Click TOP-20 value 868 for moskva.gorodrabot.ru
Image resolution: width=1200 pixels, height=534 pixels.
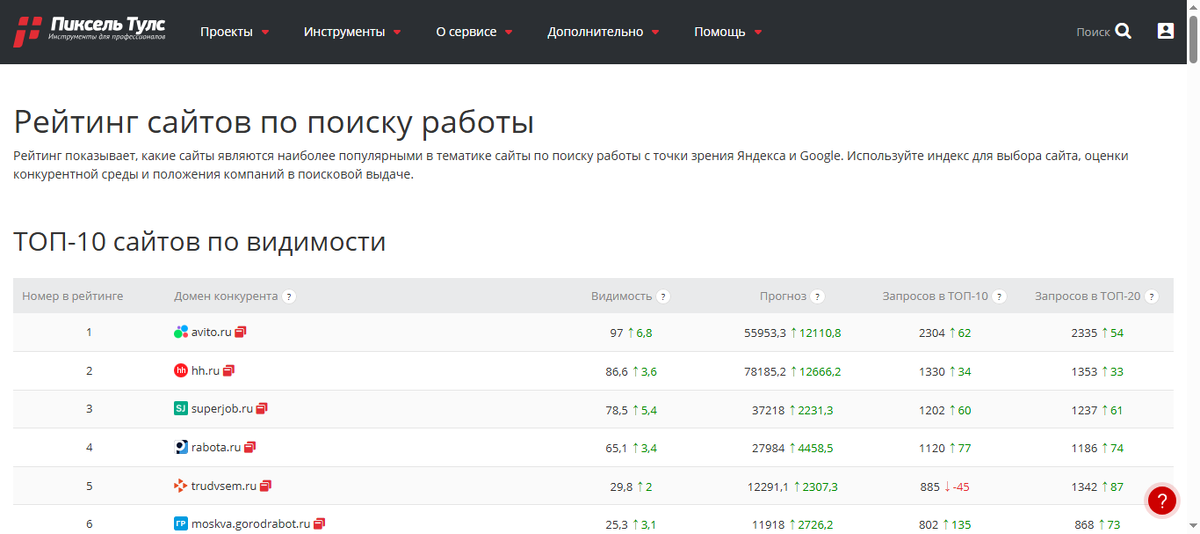tap(1085, 524)
